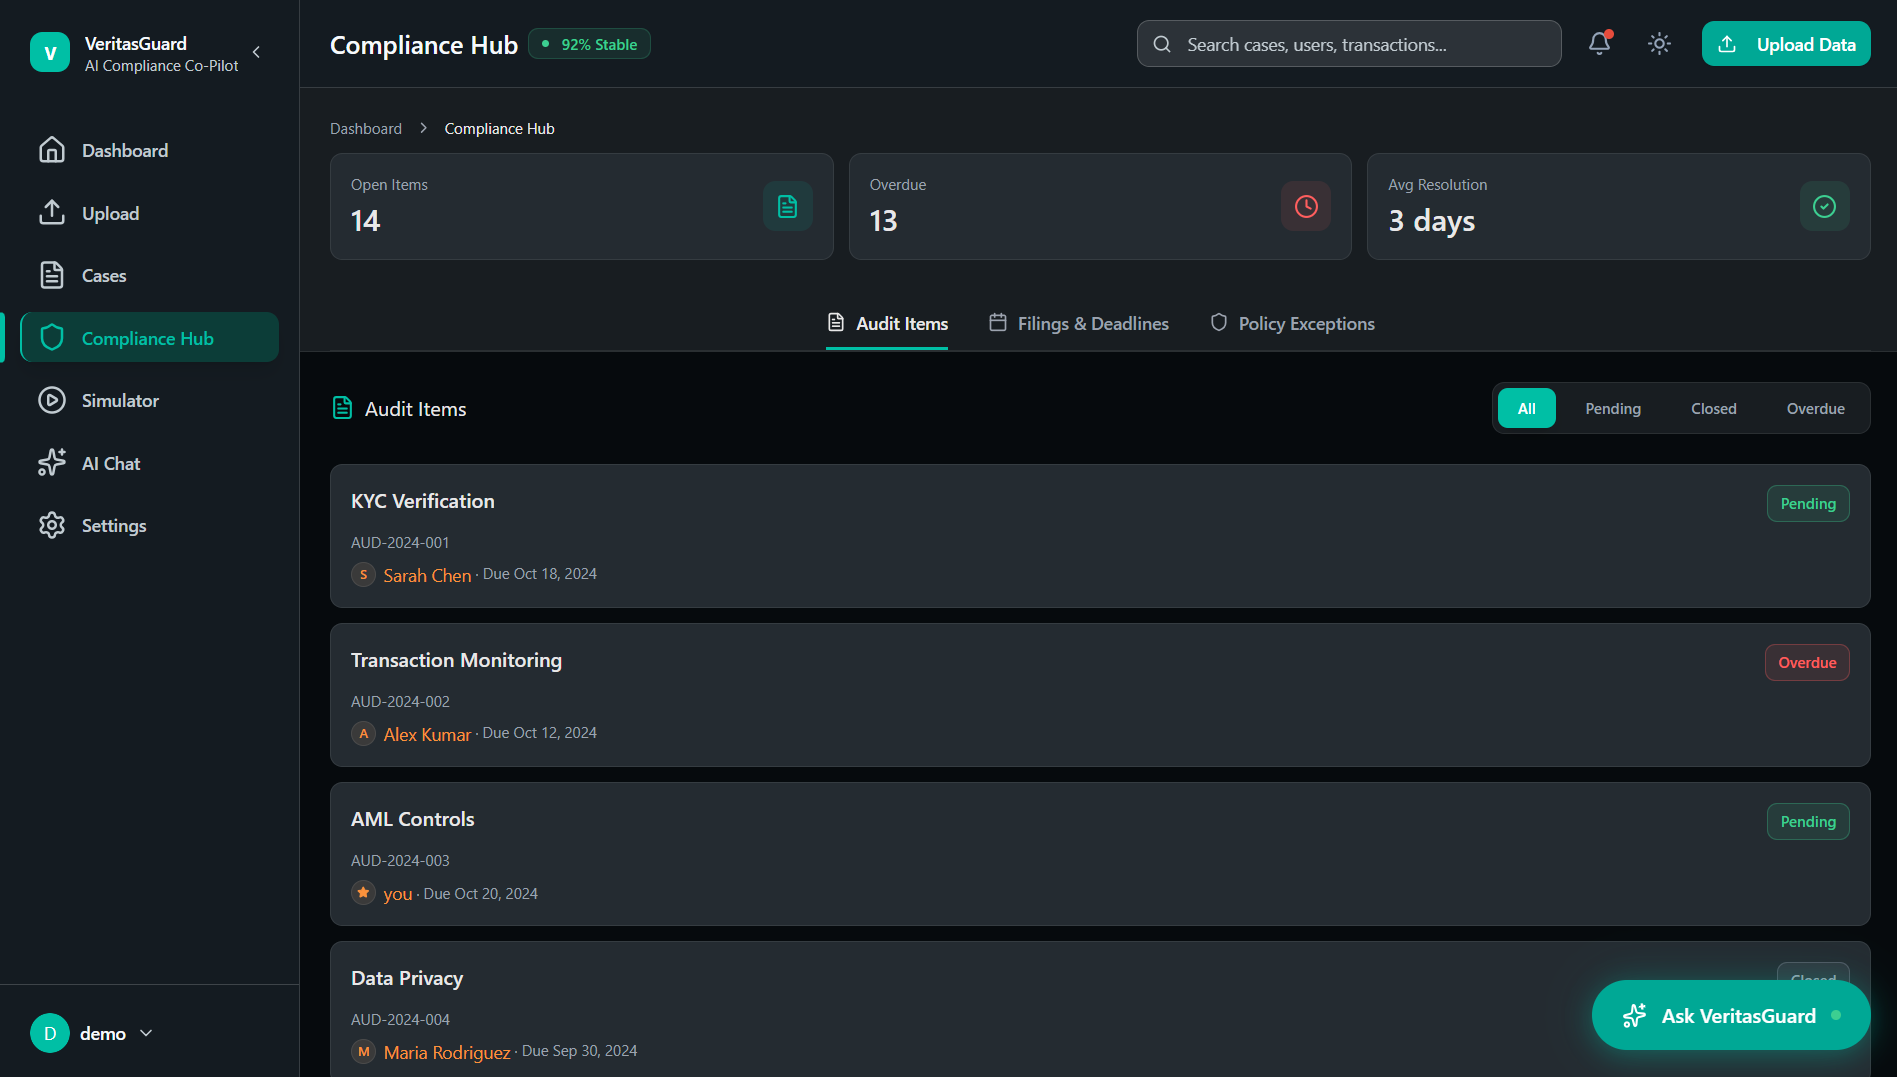Collapse the sidebar with the chevron arrow
The height and width of the screenshot is (1077, 1897).
pyautogui.click(x=257, y=52)
